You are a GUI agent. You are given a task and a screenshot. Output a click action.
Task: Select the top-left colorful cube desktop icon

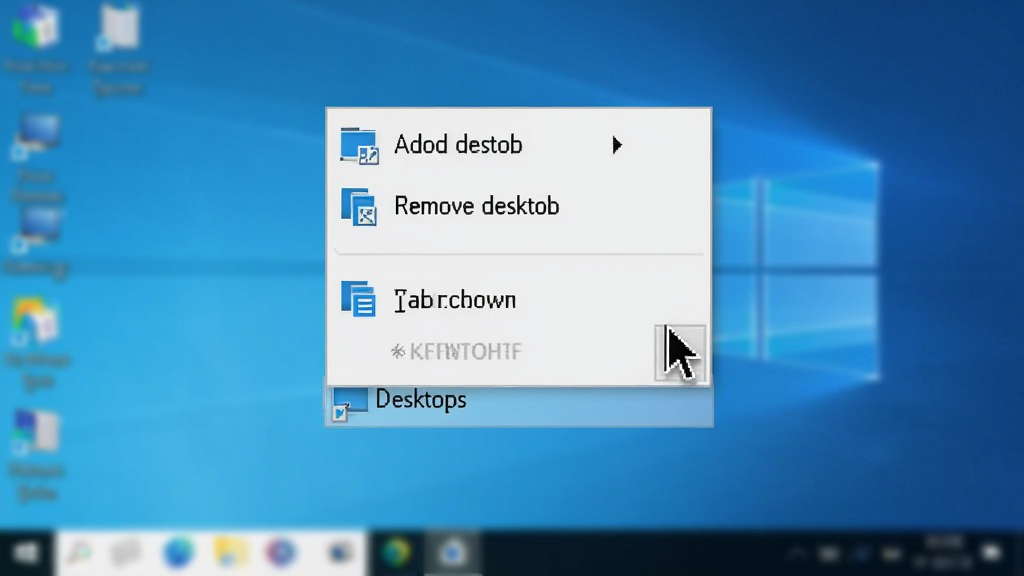tap(36, 27)
